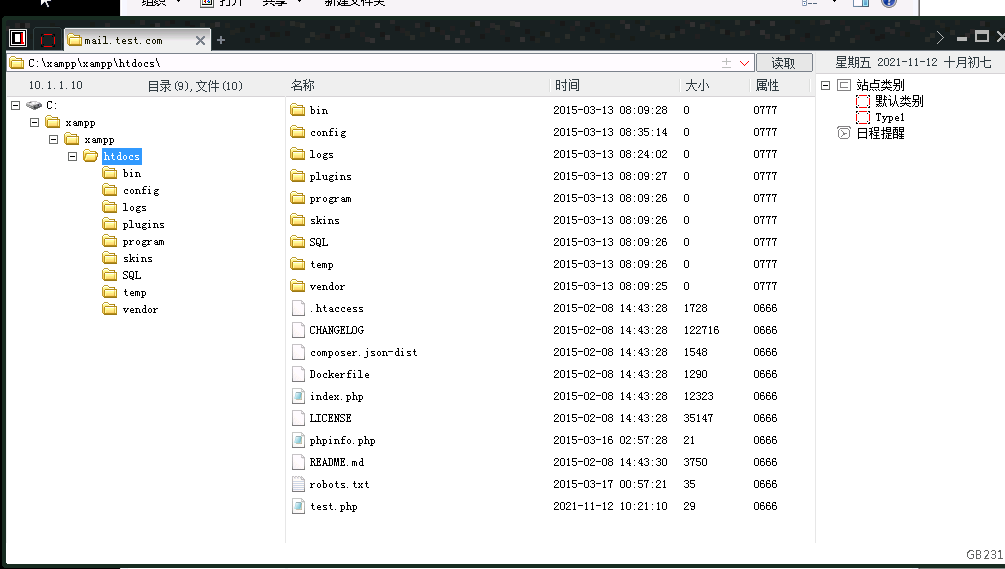The height and width of the screenshot is (569, 1005).
Task: Click the right chevron on title bar
Action: click(940, 37)
